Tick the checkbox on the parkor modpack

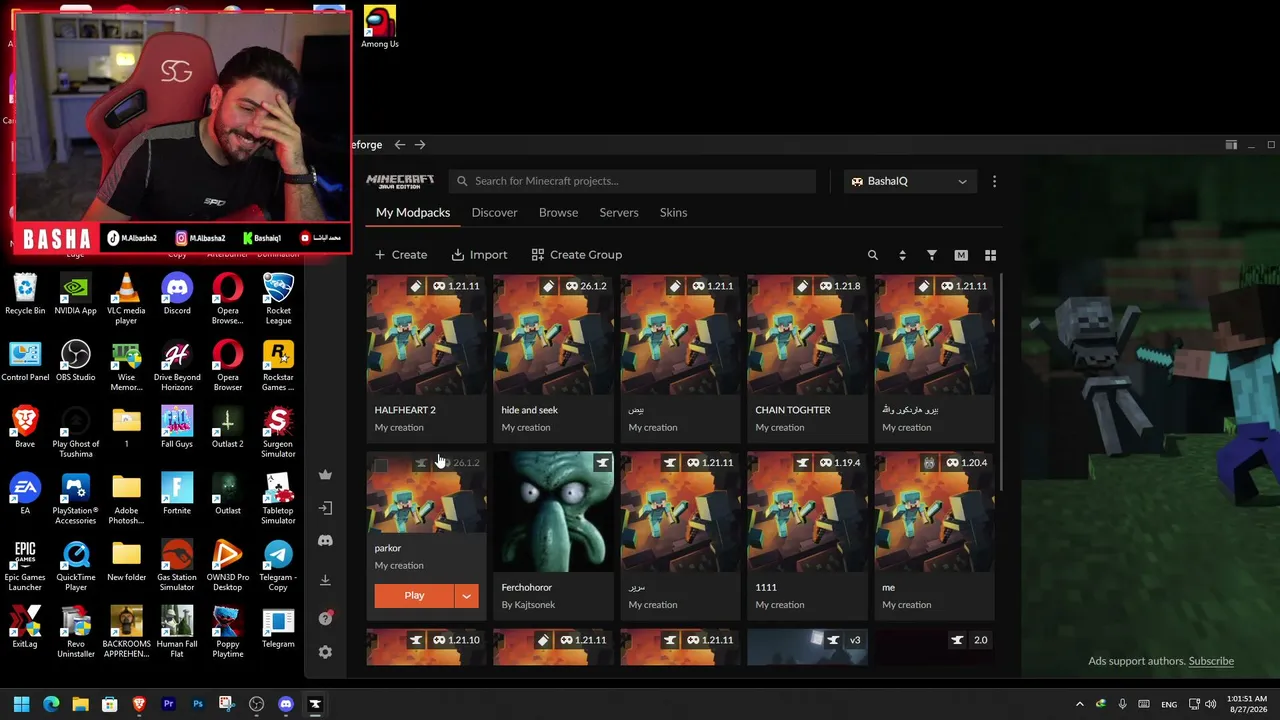click(x=381, y=465)
